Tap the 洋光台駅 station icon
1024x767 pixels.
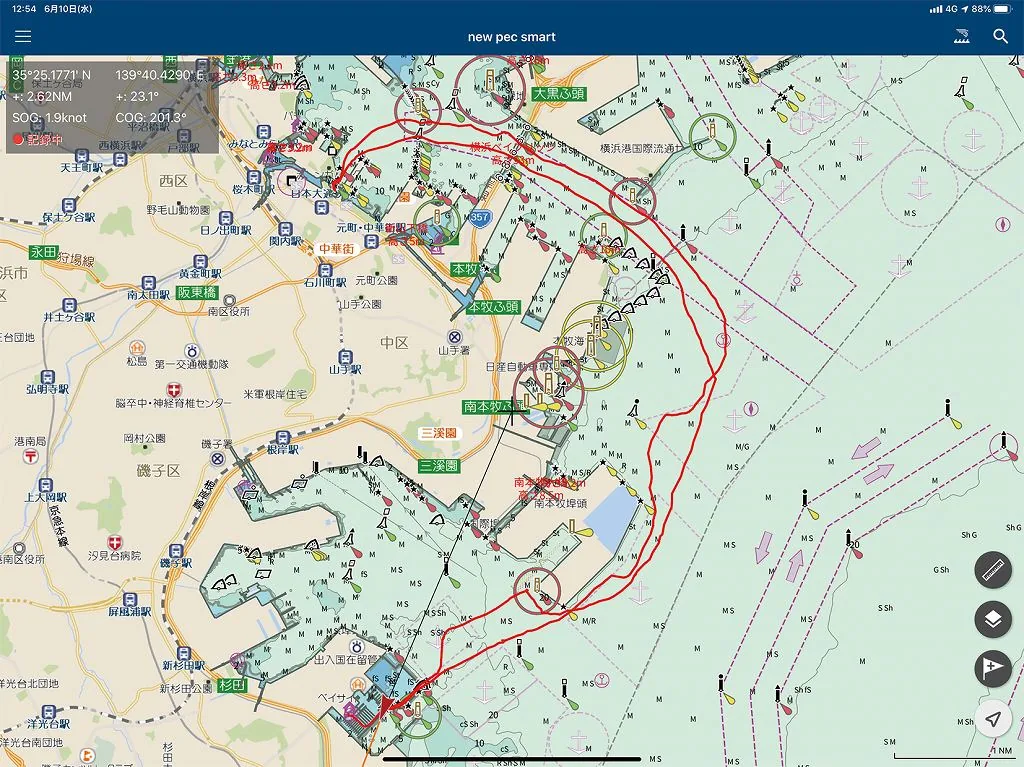(49, 711)
